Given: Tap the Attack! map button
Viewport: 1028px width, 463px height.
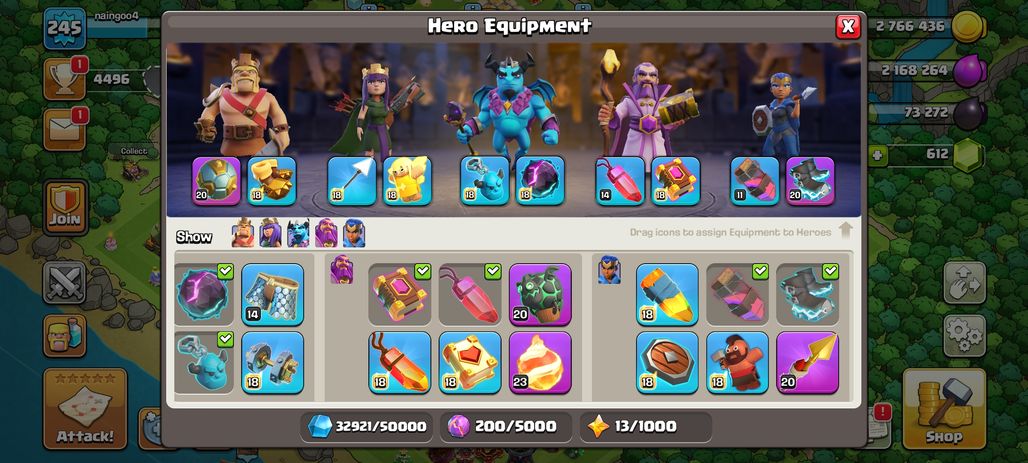Looking at the screenshot, I should [85, 408].
